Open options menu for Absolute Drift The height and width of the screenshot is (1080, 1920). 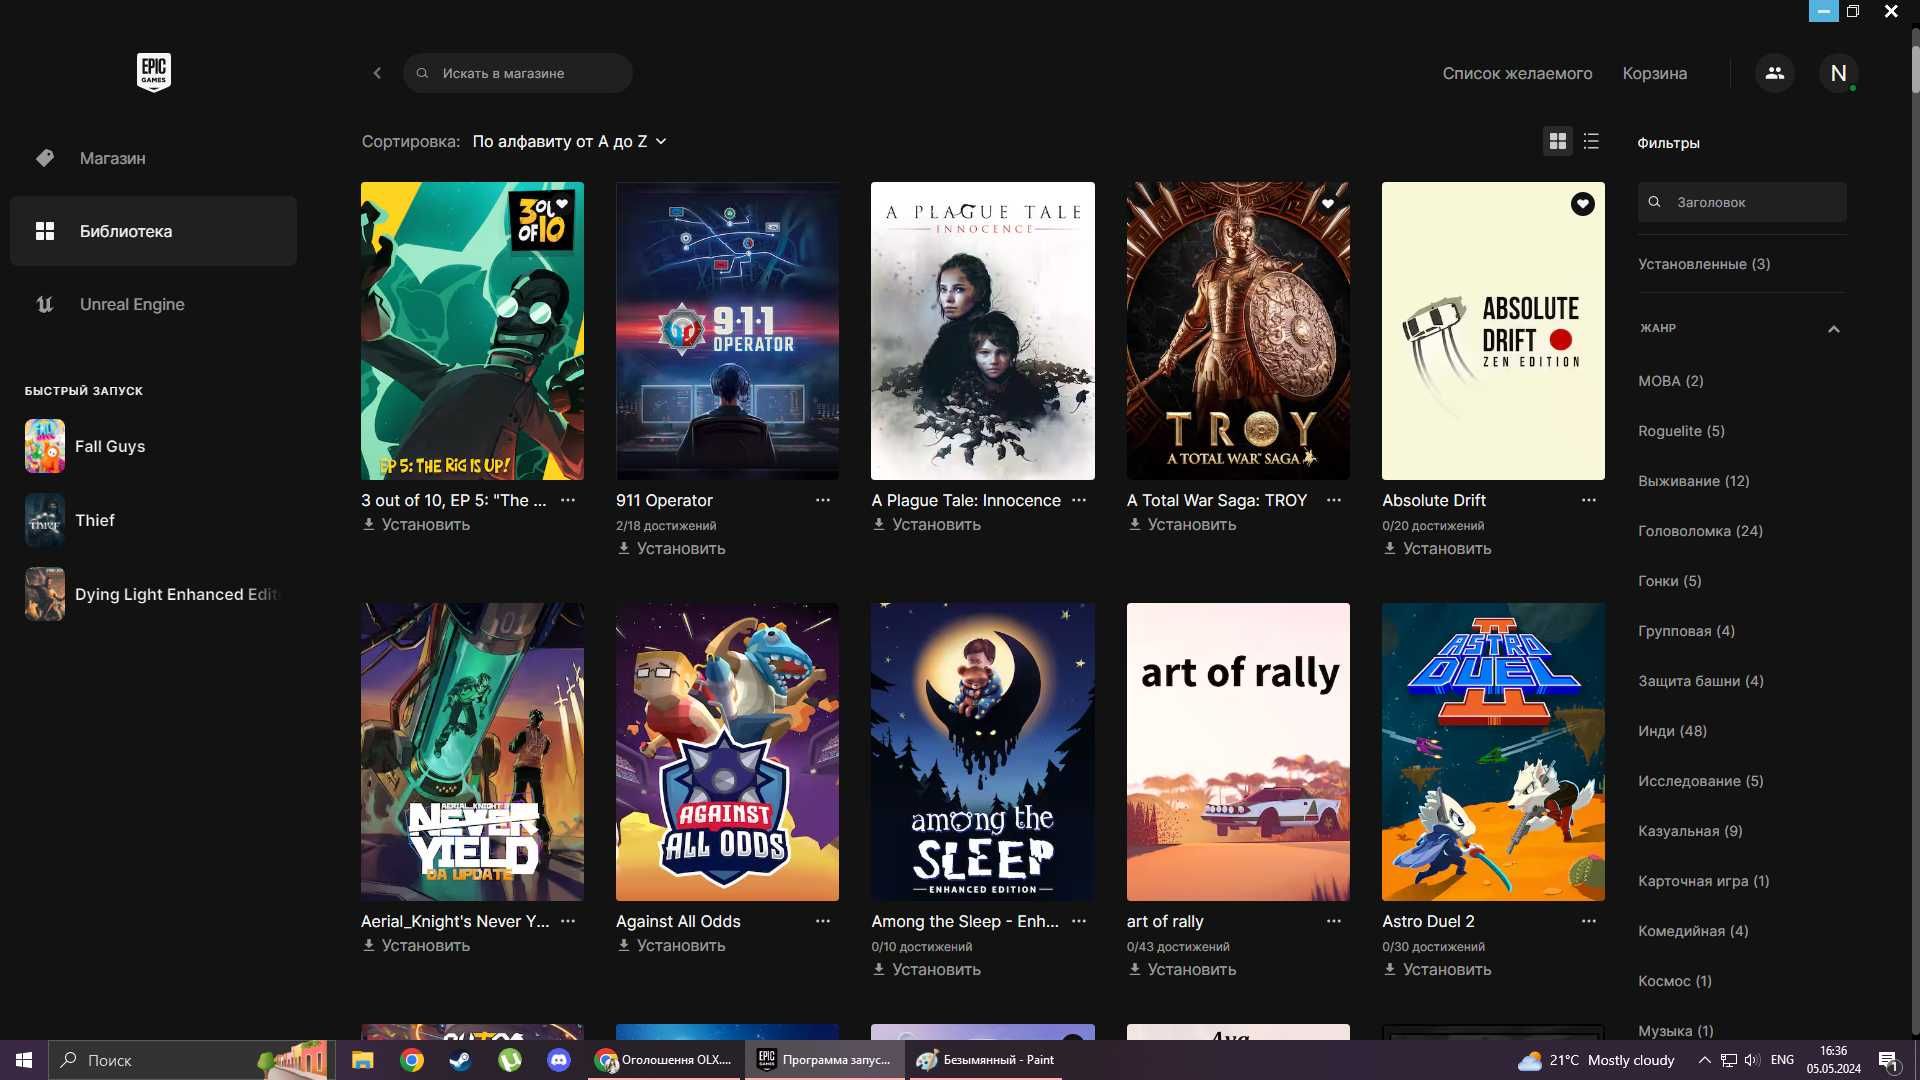coord(1589,500)
